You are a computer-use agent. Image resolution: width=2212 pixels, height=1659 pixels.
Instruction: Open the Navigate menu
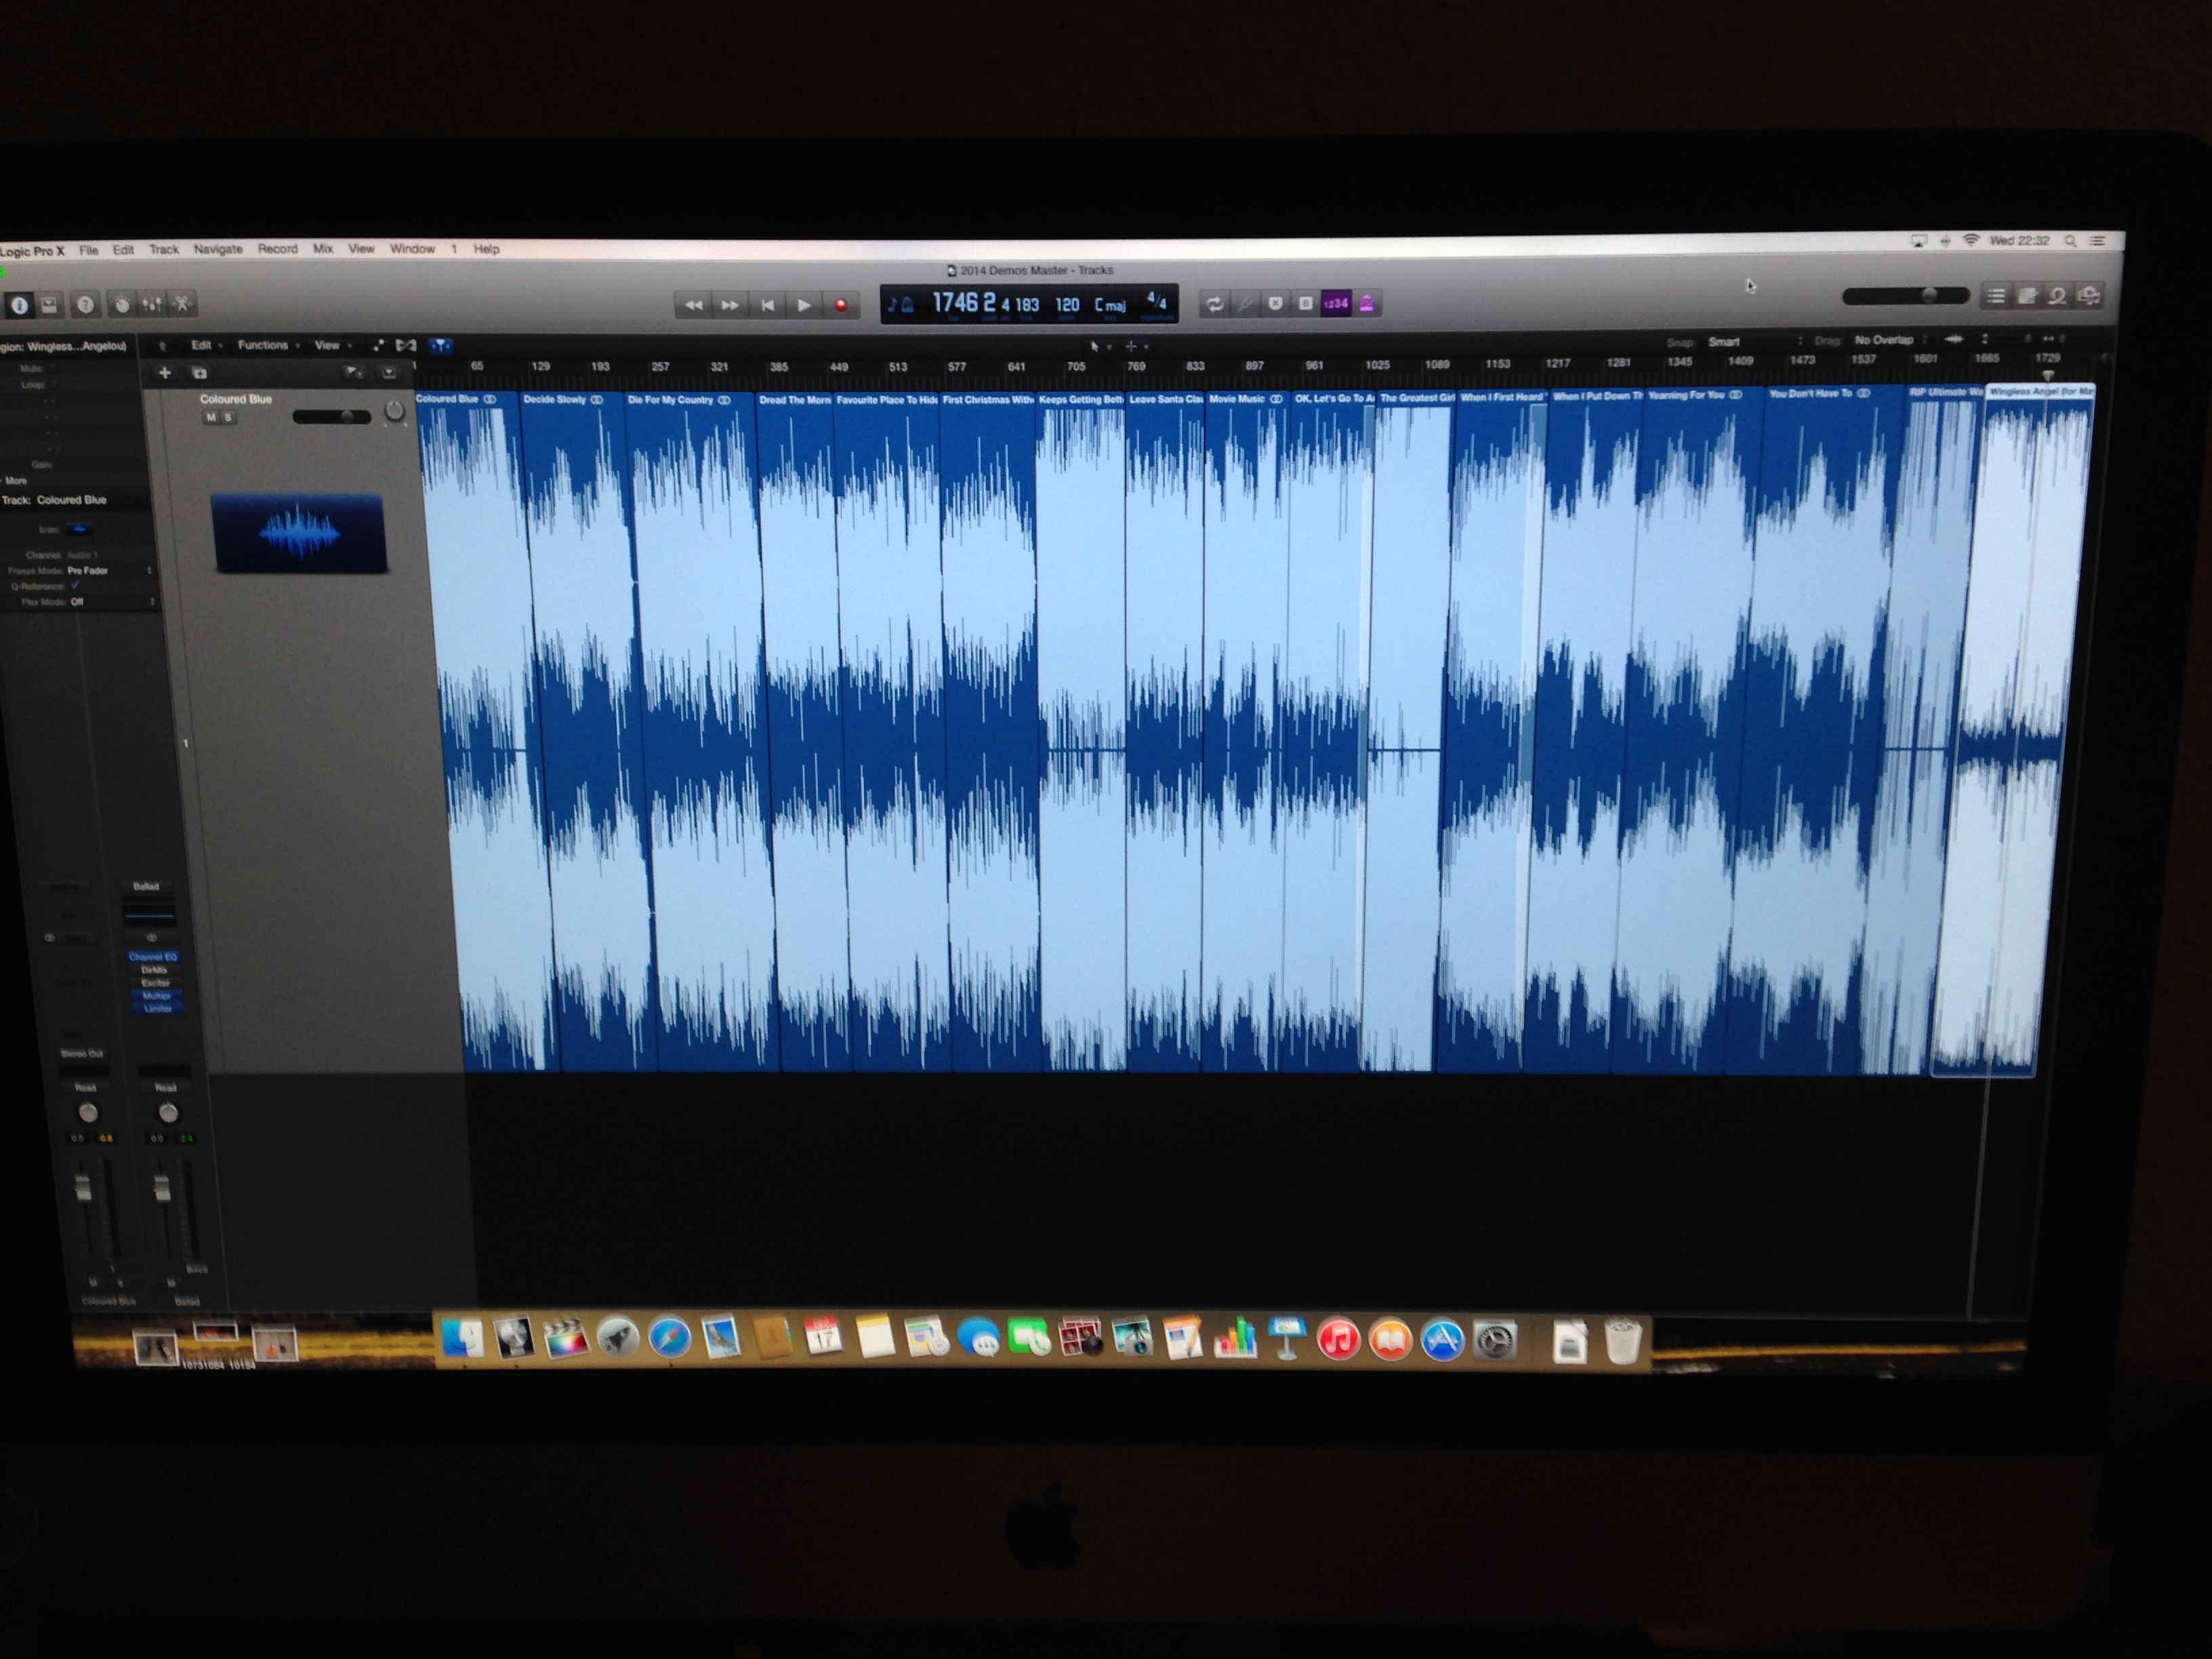tap(217, 249)
